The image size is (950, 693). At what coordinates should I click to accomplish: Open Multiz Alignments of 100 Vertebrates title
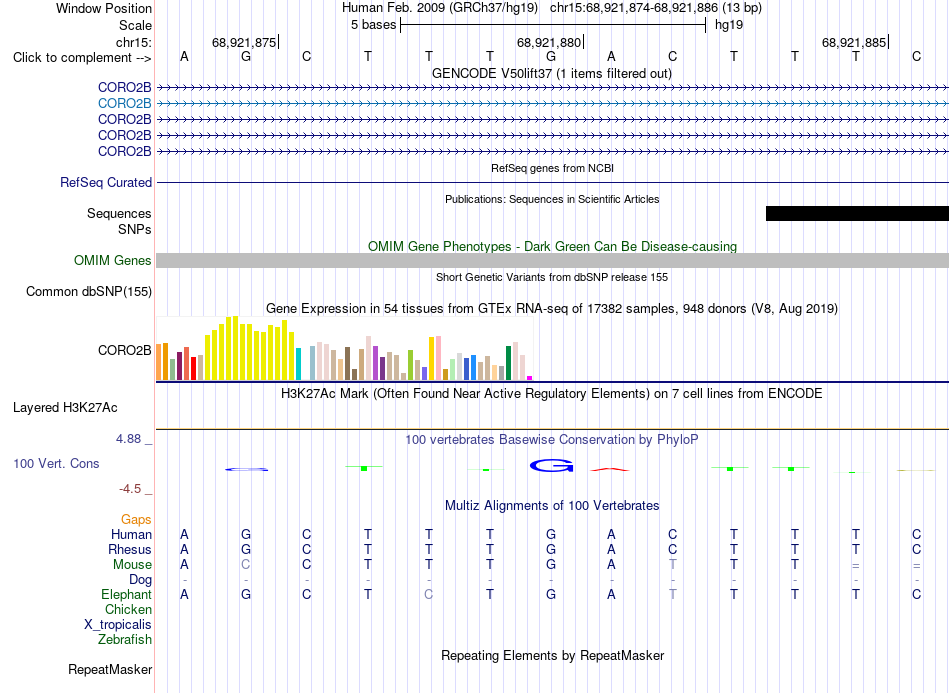[552, 506]
